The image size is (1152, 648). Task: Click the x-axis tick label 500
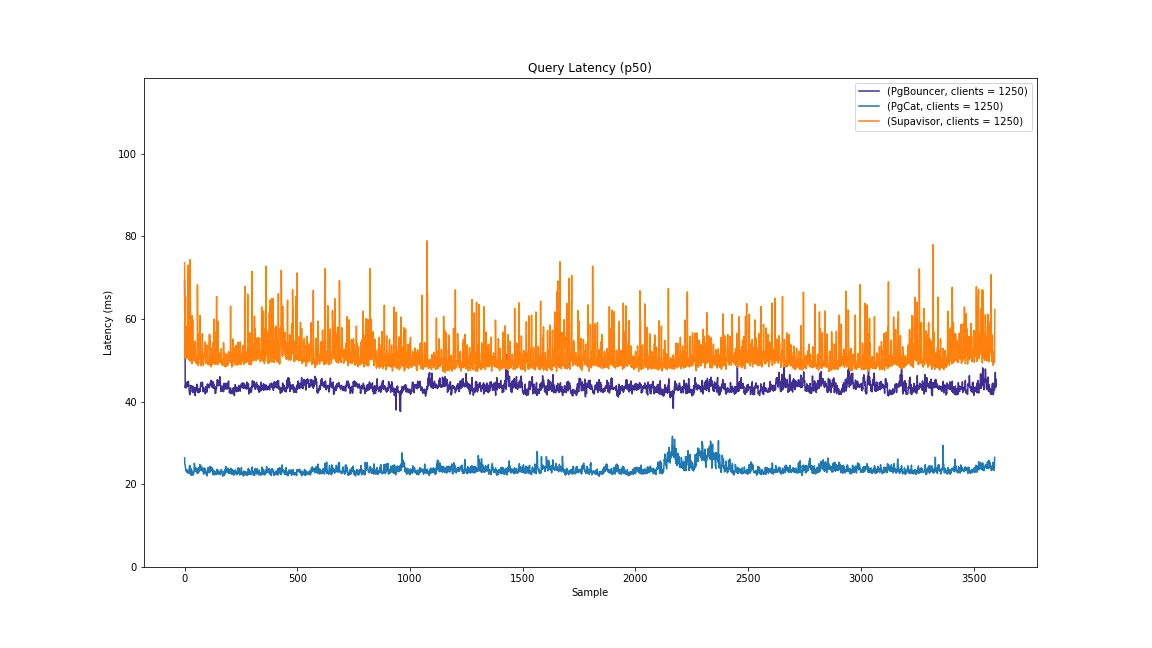point(298,578)
